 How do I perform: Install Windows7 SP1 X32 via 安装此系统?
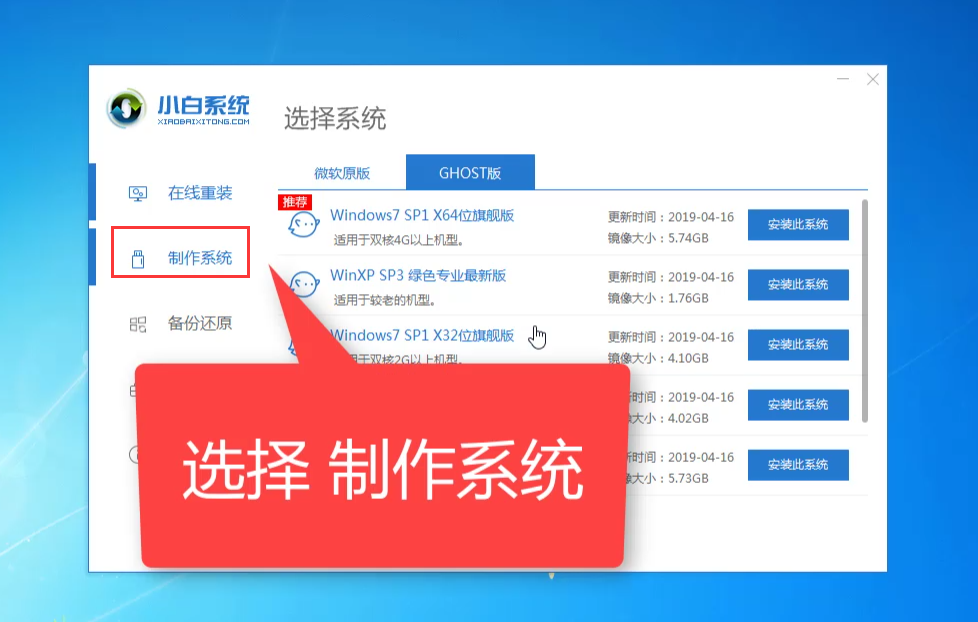click(798, 344)
